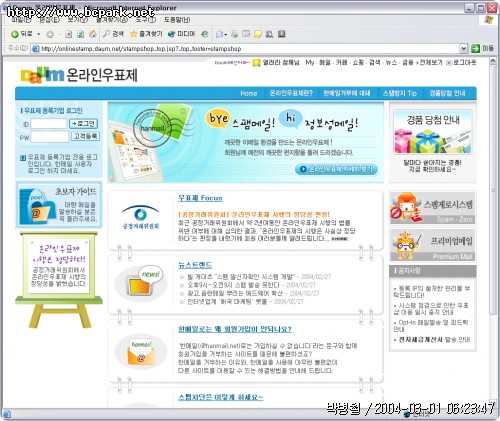Click the Print toolbar icon
The height and width of the screenshot is (421, 500).
(235, 34)
